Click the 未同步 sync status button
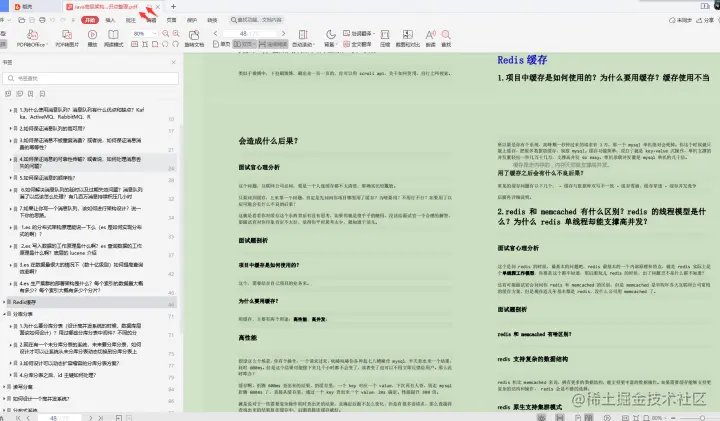 coord(680,20)
